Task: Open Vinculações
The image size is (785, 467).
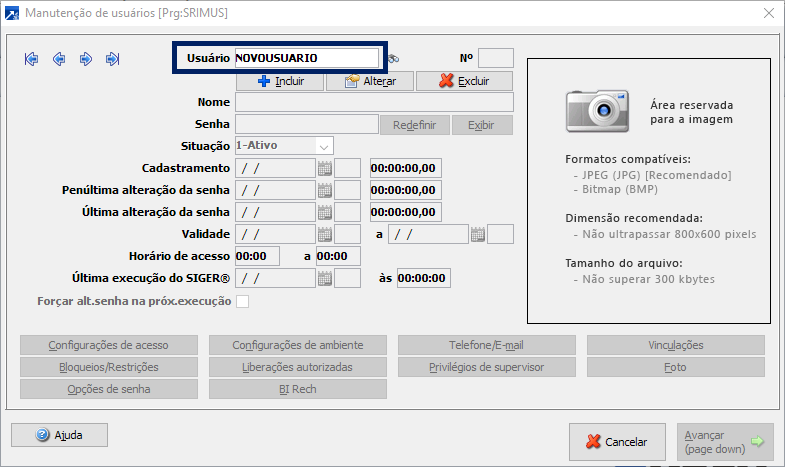Action: click(676, 345)
